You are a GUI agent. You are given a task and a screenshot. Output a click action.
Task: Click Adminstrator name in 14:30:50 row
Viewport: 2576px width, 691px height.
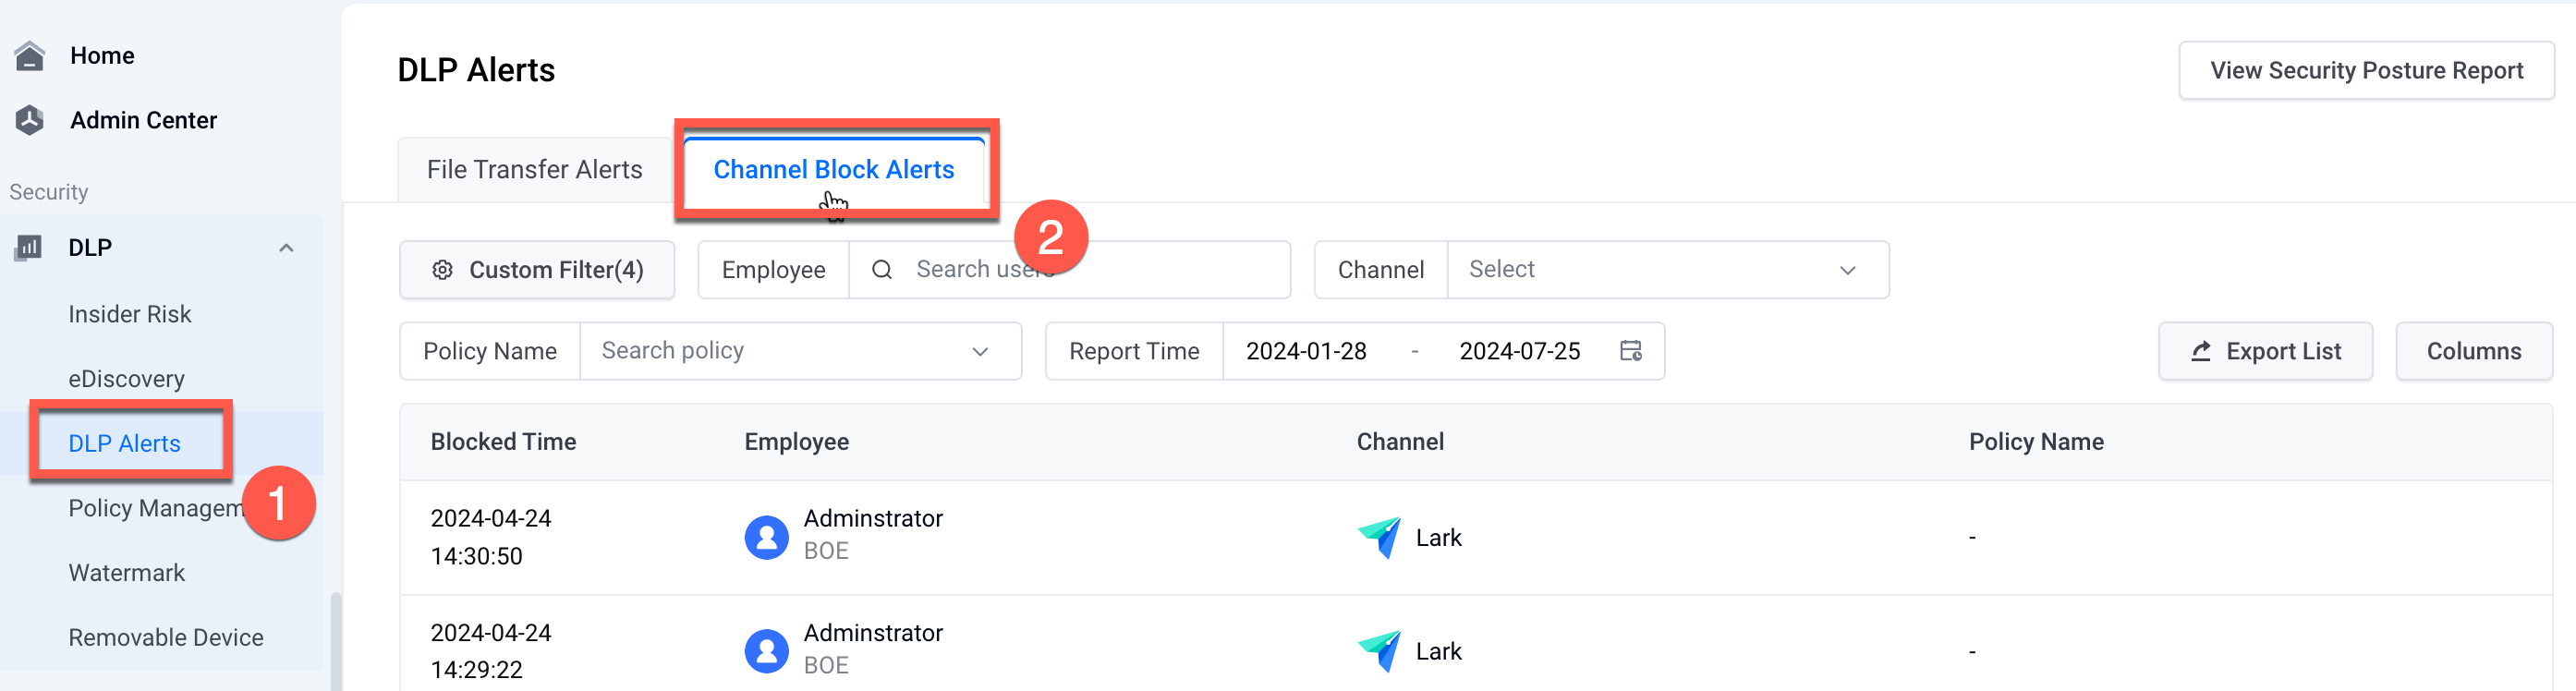[x=873, y=519]
